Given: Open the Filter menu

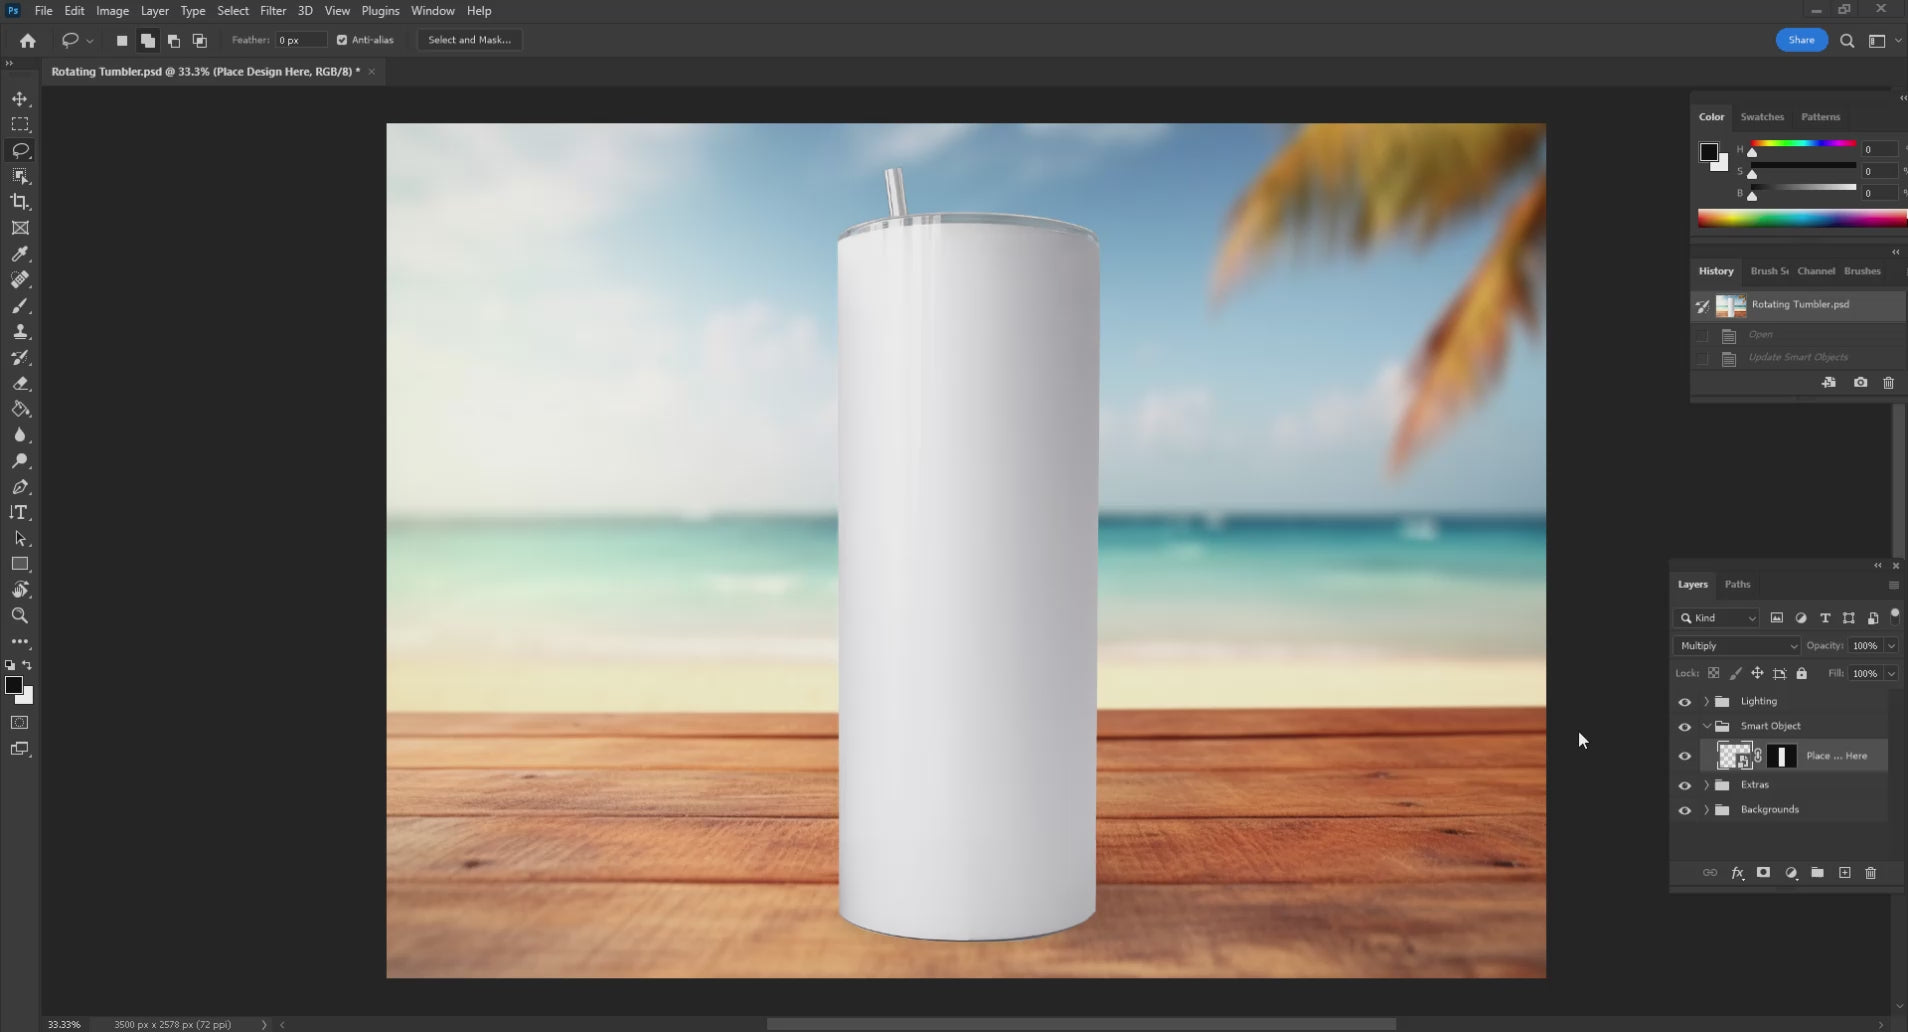Looking at the screenshot, I should pyautogui.click(x=273, y=11).
